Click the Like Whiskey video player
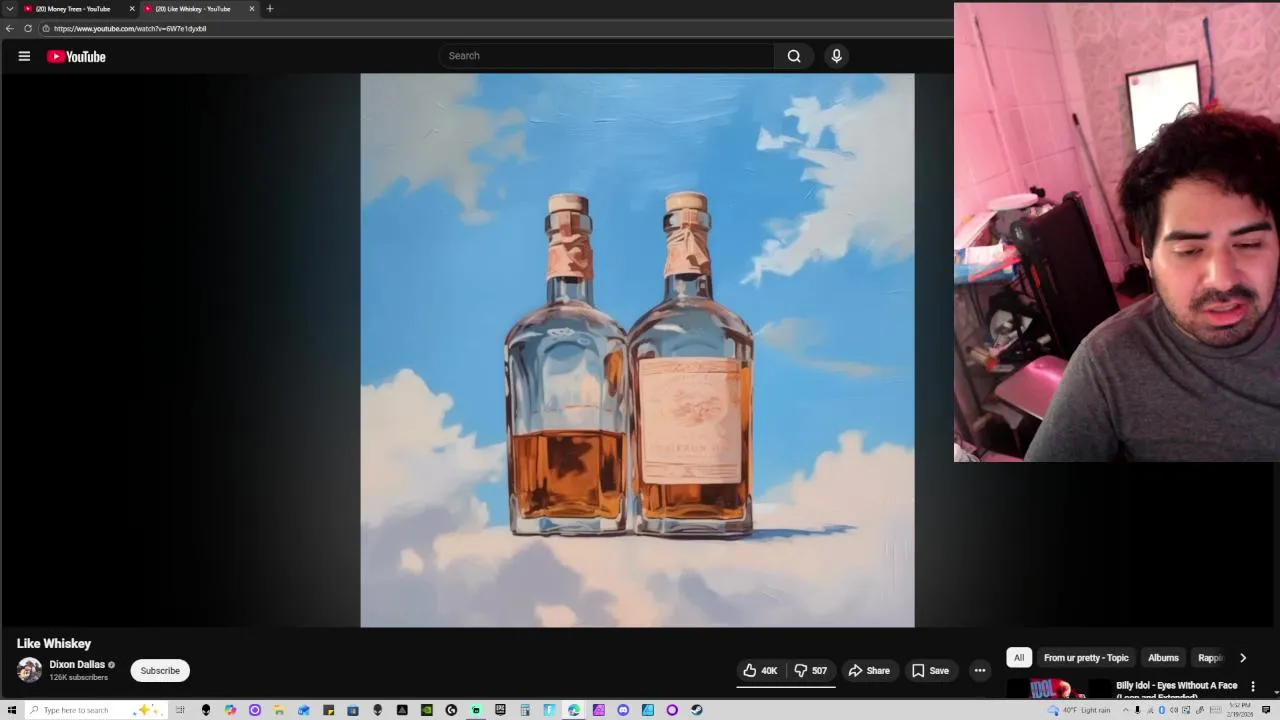 [637, 350]
